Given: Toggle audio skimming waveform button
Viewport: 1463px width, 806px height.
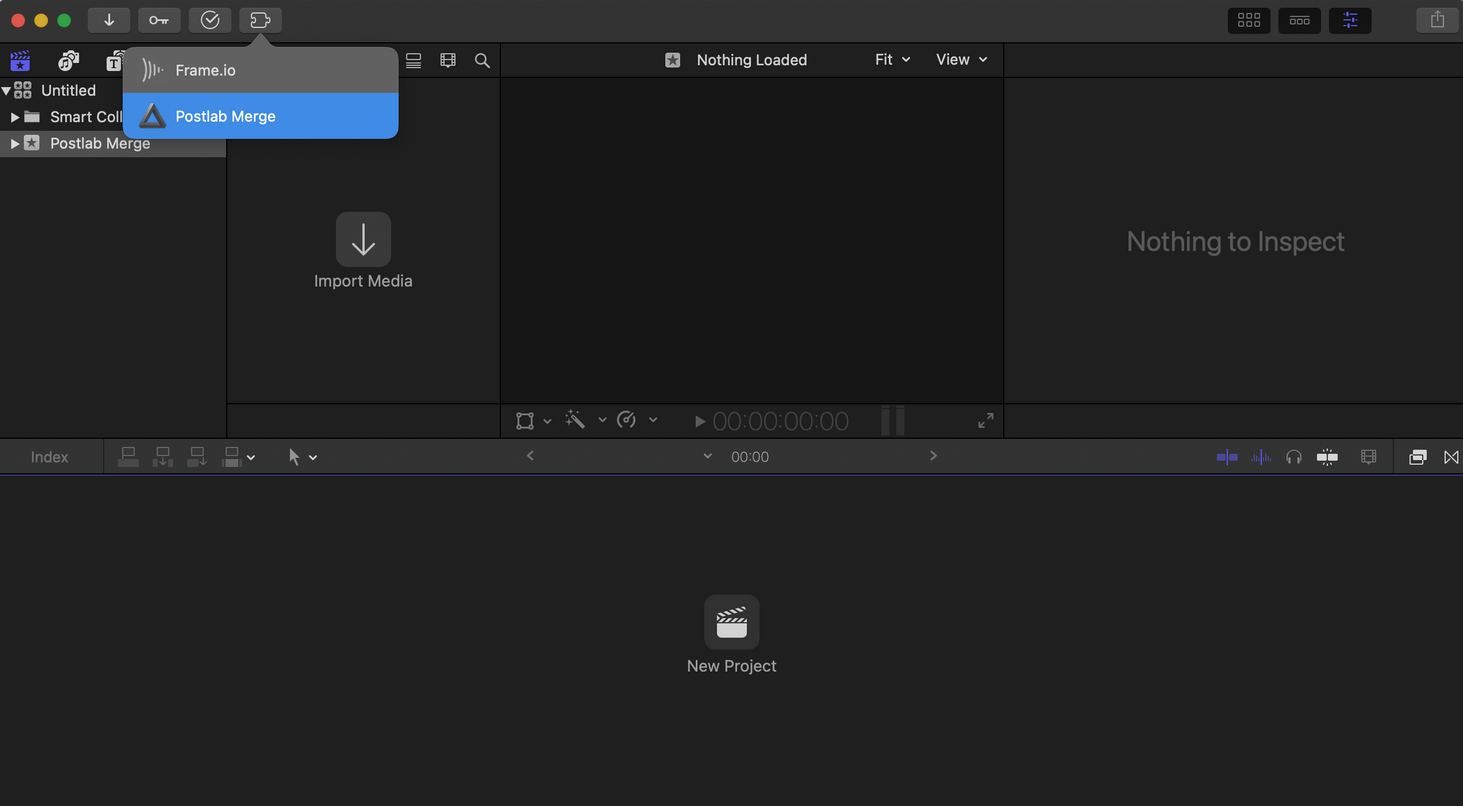Looking at the screenshot, I should tap(1262, 457).
